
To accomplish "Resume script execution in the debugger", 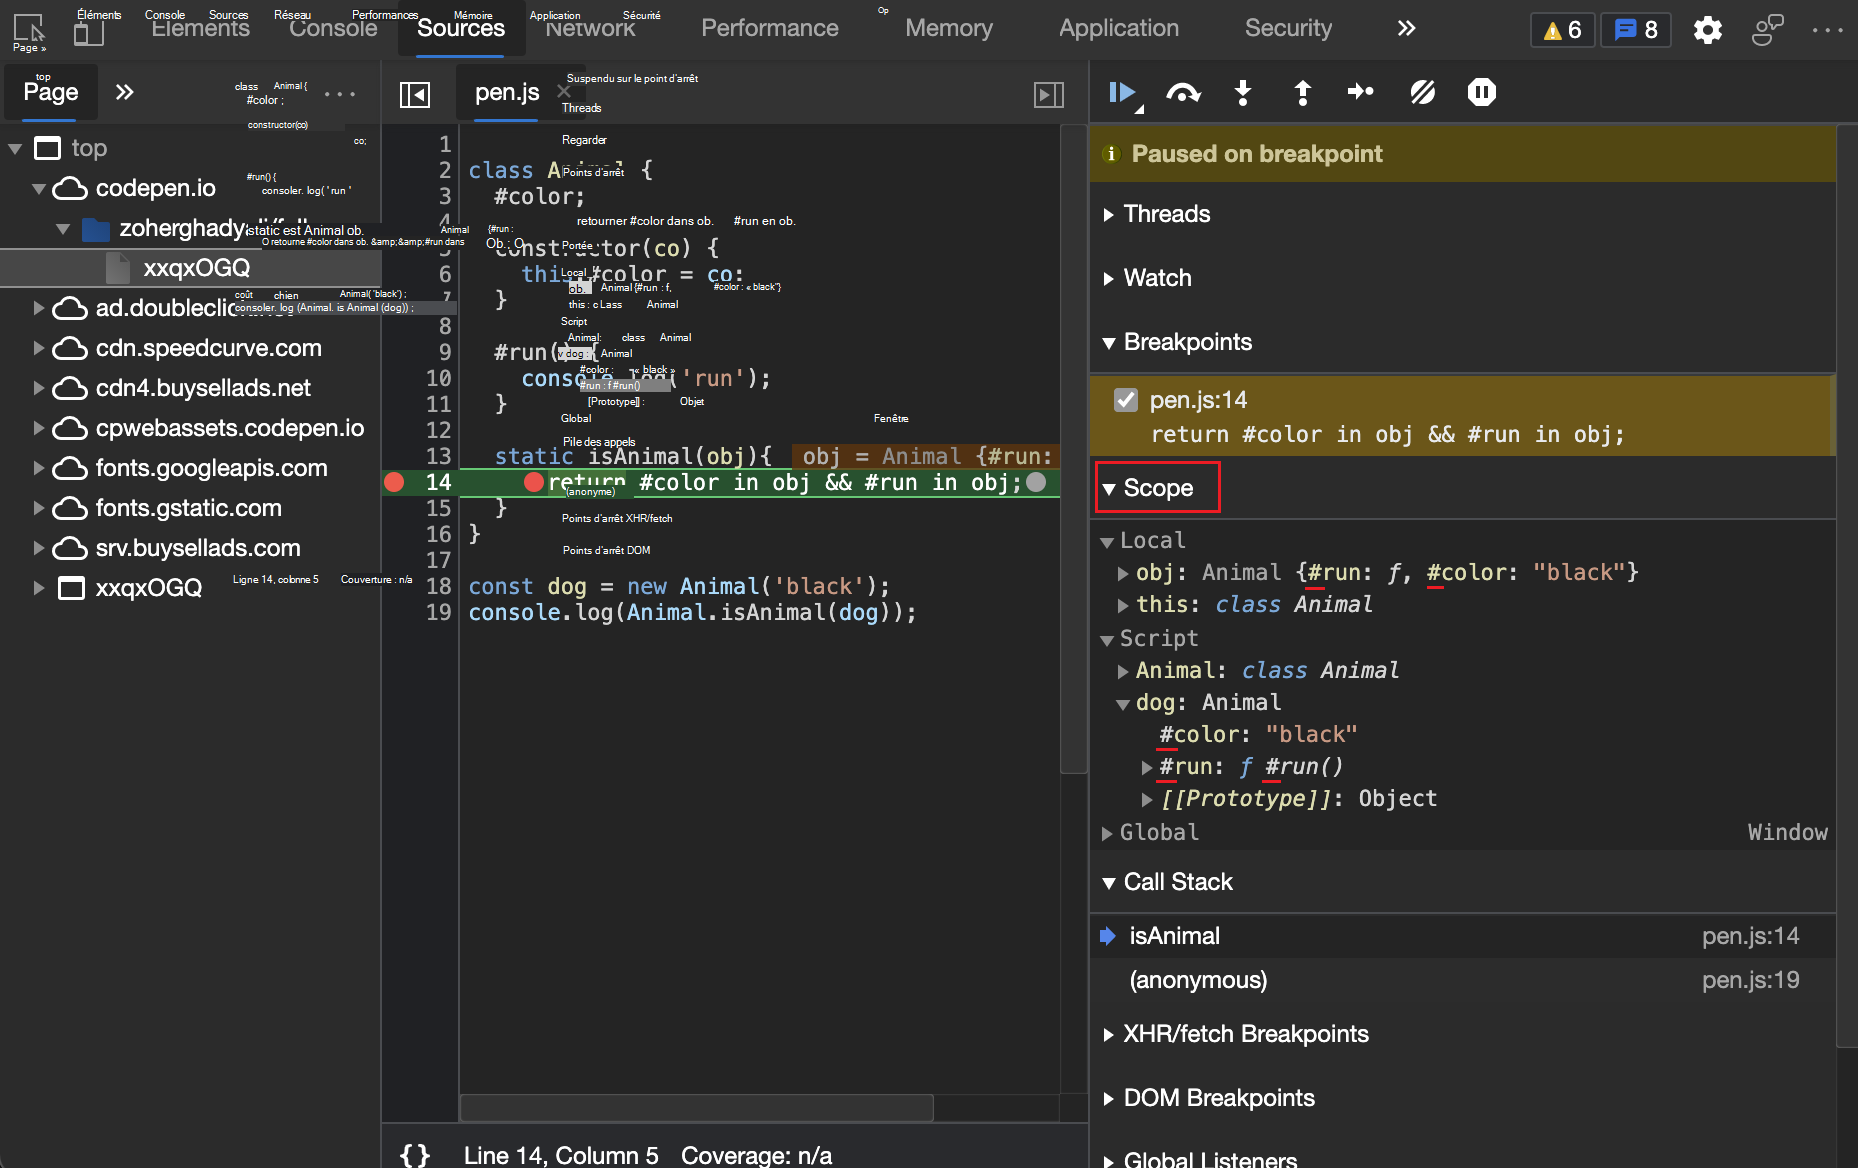I will tap(1122, 92).
